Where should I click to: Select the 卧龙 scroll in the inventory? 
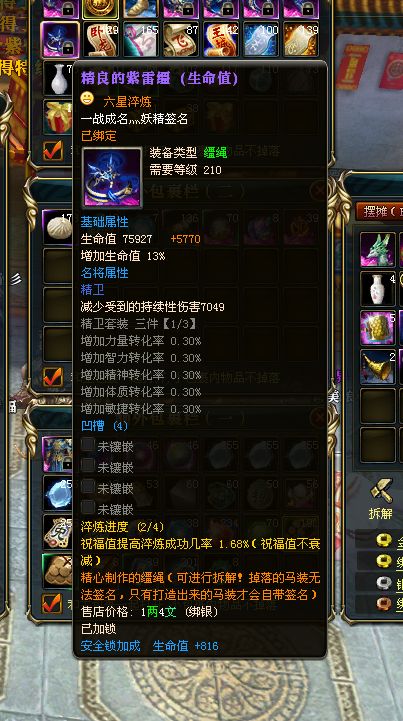[100, 40]
